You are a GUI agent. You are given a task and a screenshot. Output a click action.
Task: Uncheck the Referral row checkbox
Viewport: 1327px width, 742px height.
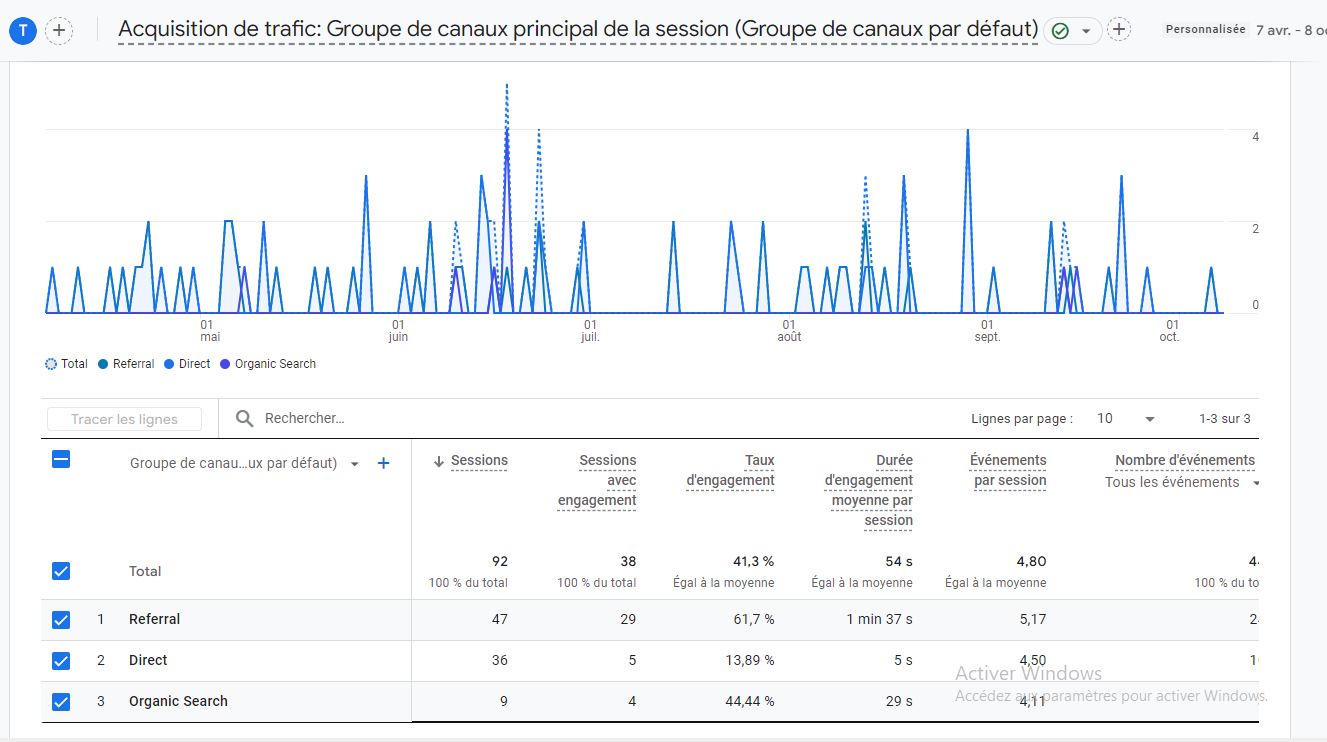[x=61, y=620]
